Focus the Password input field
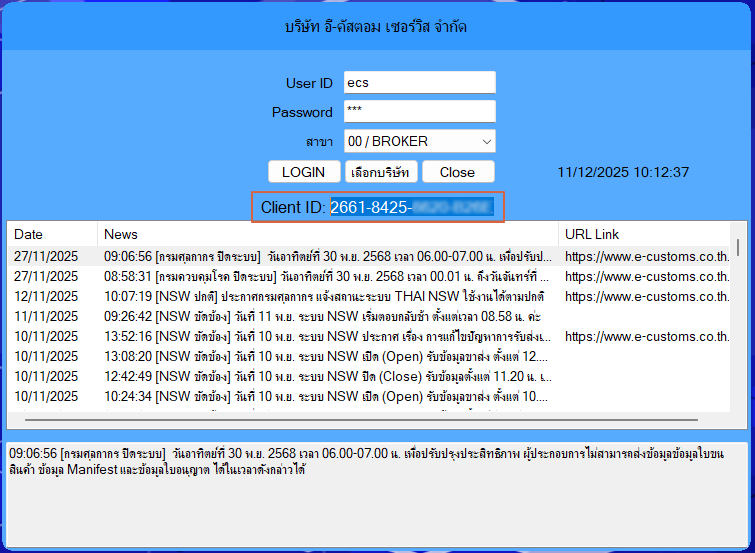 tap(419, 112)
